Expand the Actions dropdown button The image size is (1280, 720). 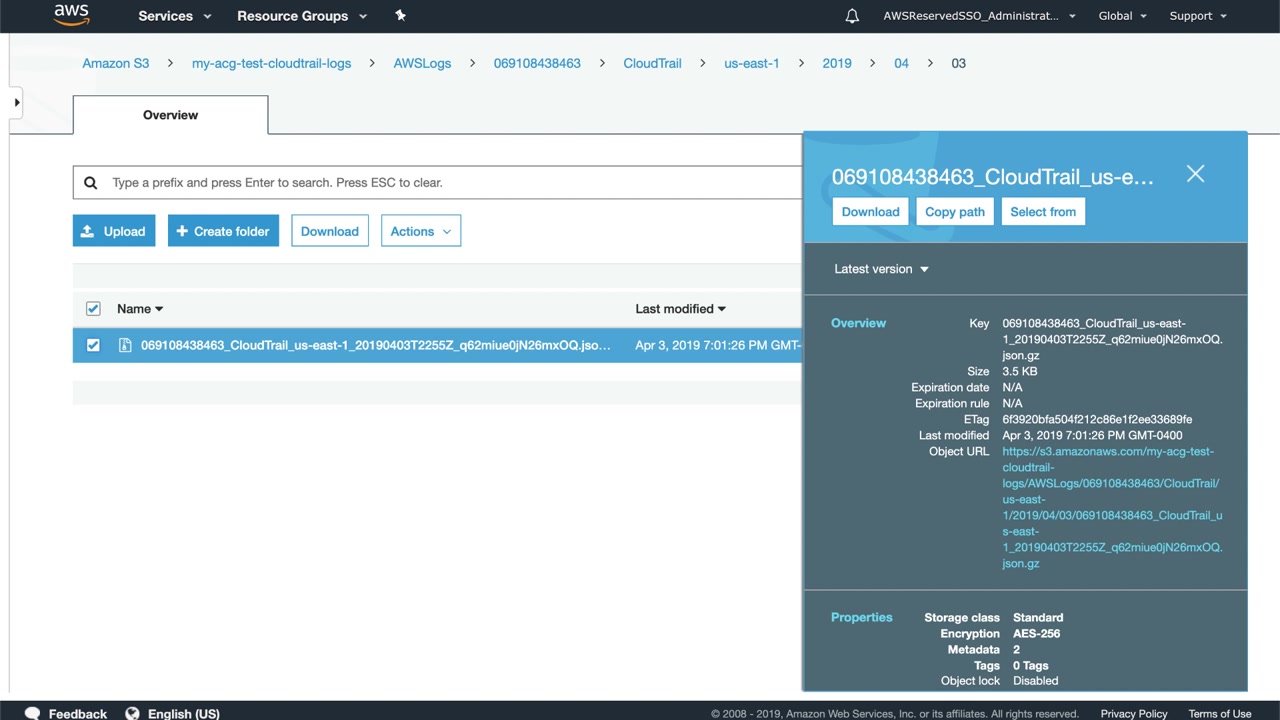tap(421, 231)
